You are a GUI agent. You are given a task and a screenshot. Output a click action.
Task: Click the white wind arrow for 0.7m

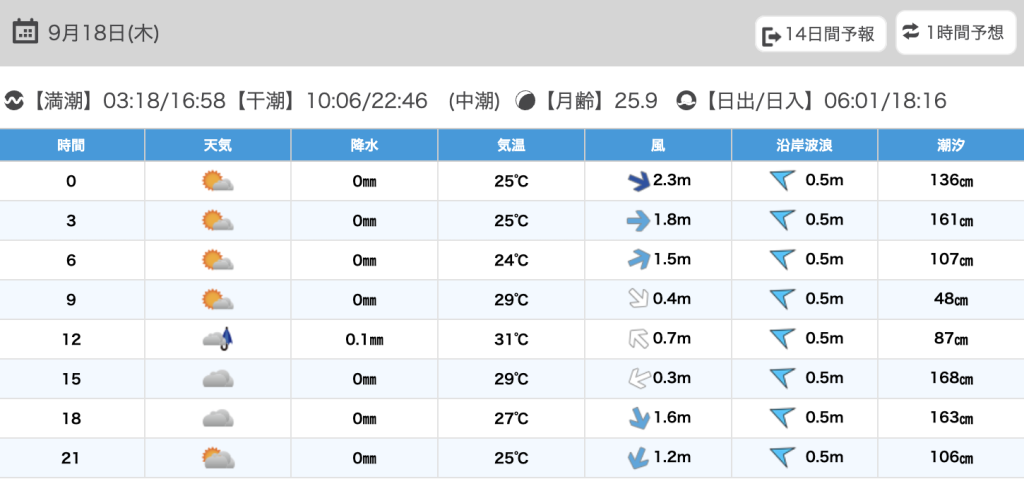pos(637,339)
